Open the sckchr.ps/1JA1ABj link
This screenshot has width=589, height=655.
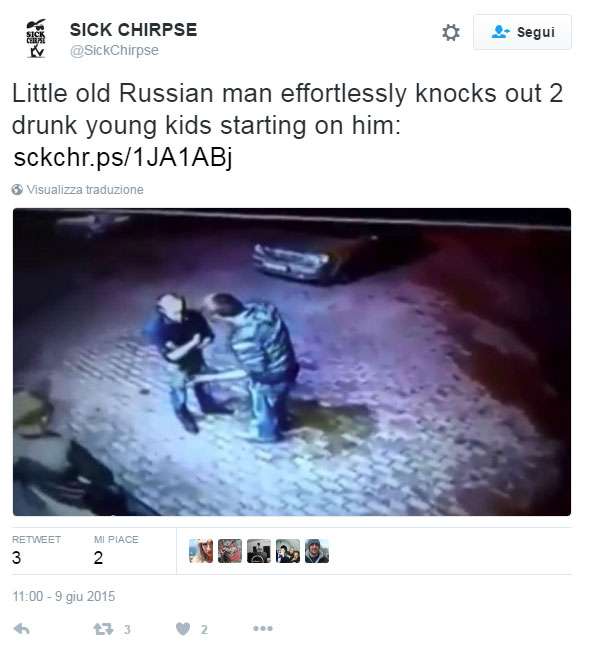123,158
